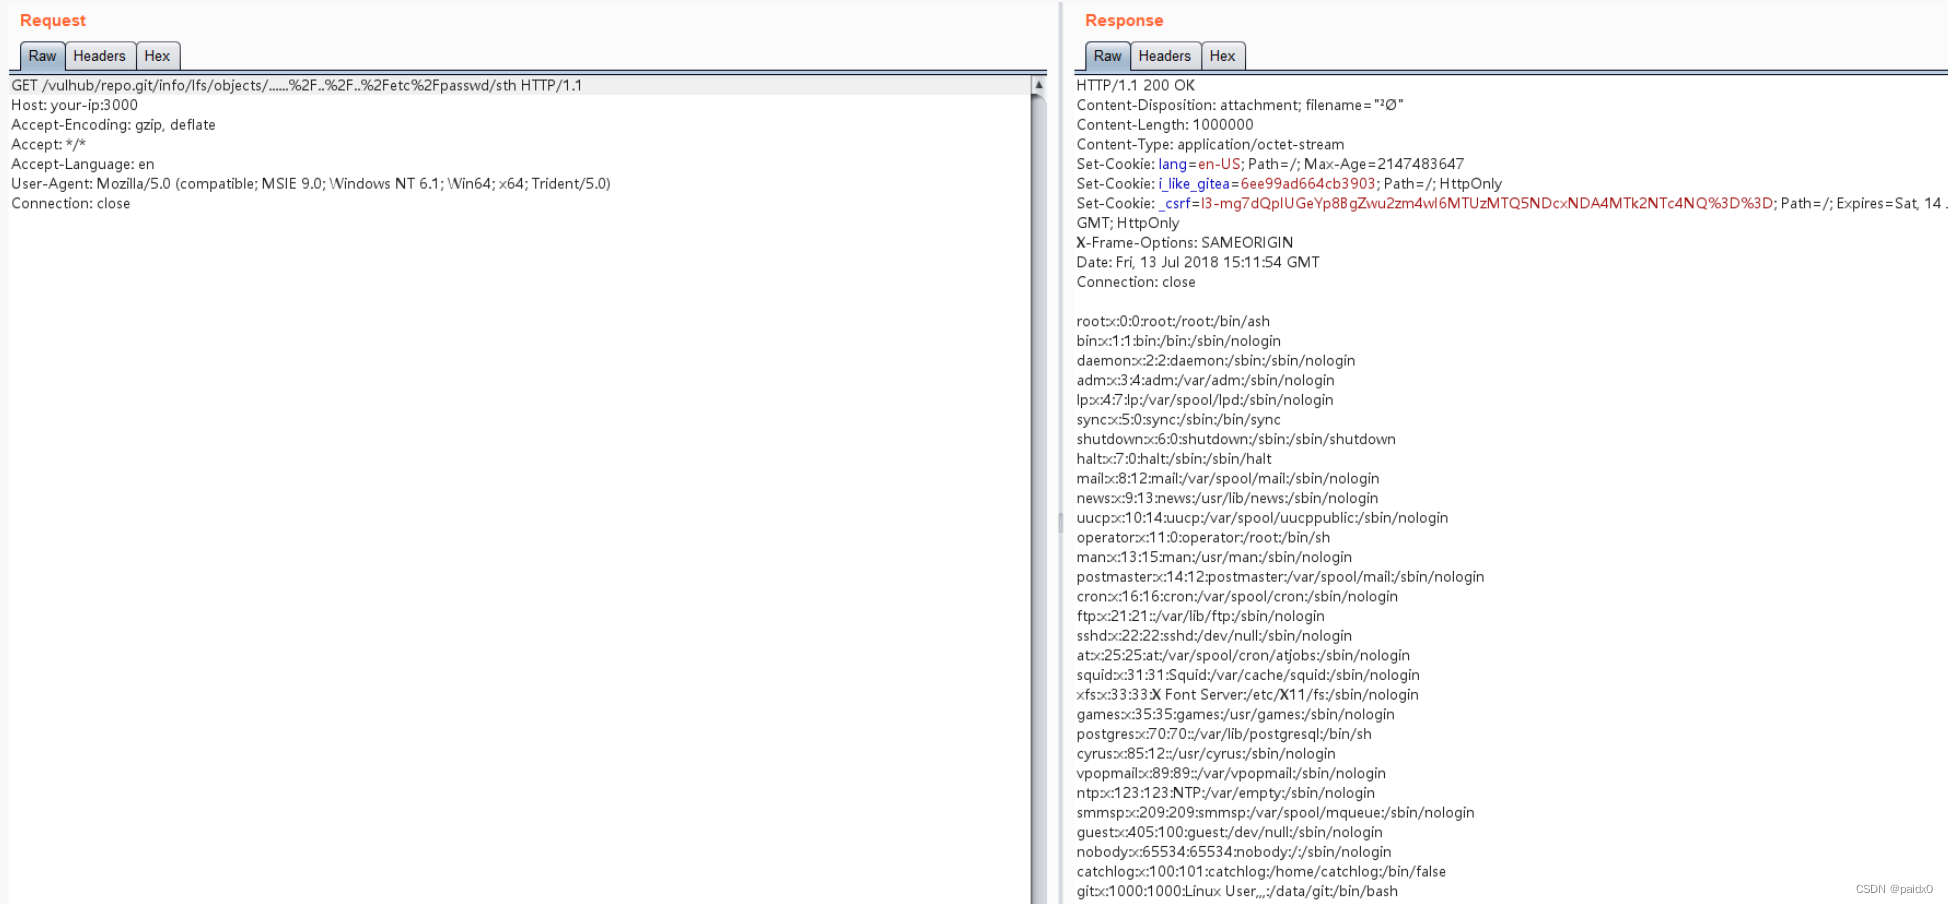Select the Raw tab in Request panel
This screenshot has height=904, width=1948.
pyautogui.click(x=42, y=56)
